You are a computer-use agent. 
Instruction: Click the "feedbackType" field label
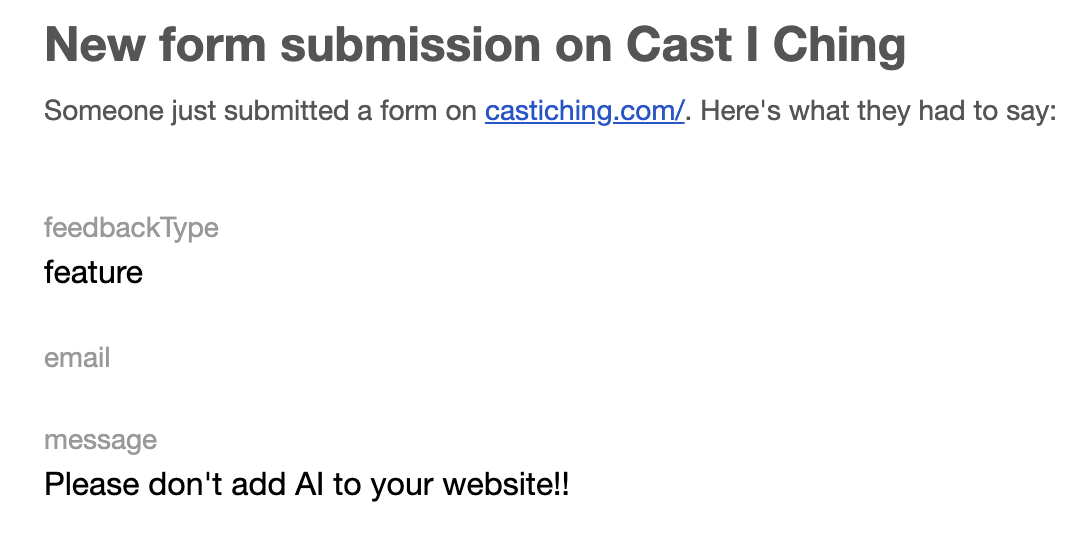[131, 229]
